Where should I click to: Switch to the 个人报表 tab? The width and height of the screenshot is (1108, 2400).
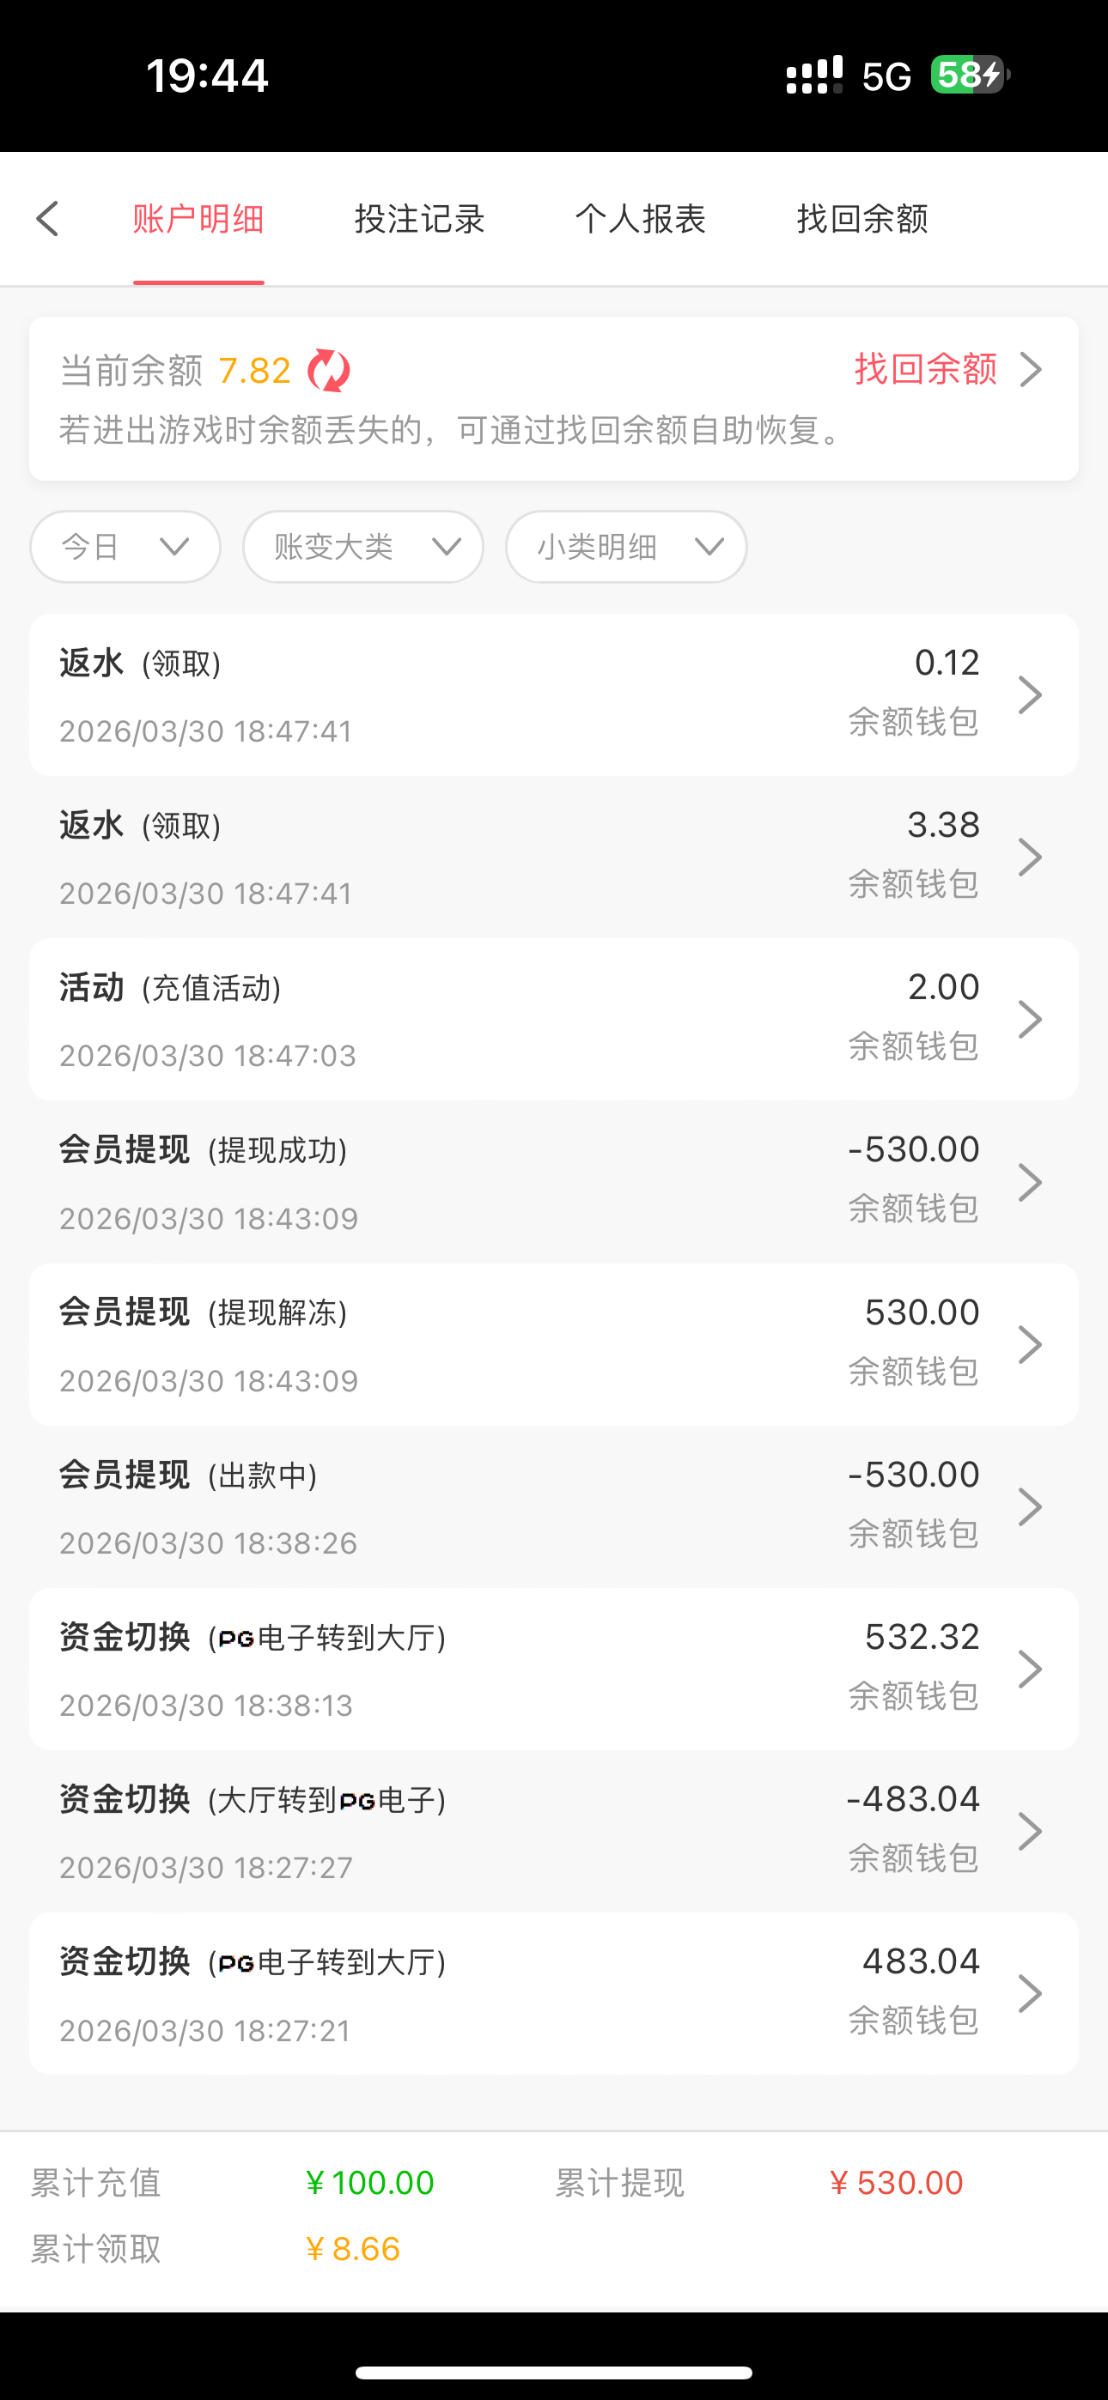coord(641,219)
